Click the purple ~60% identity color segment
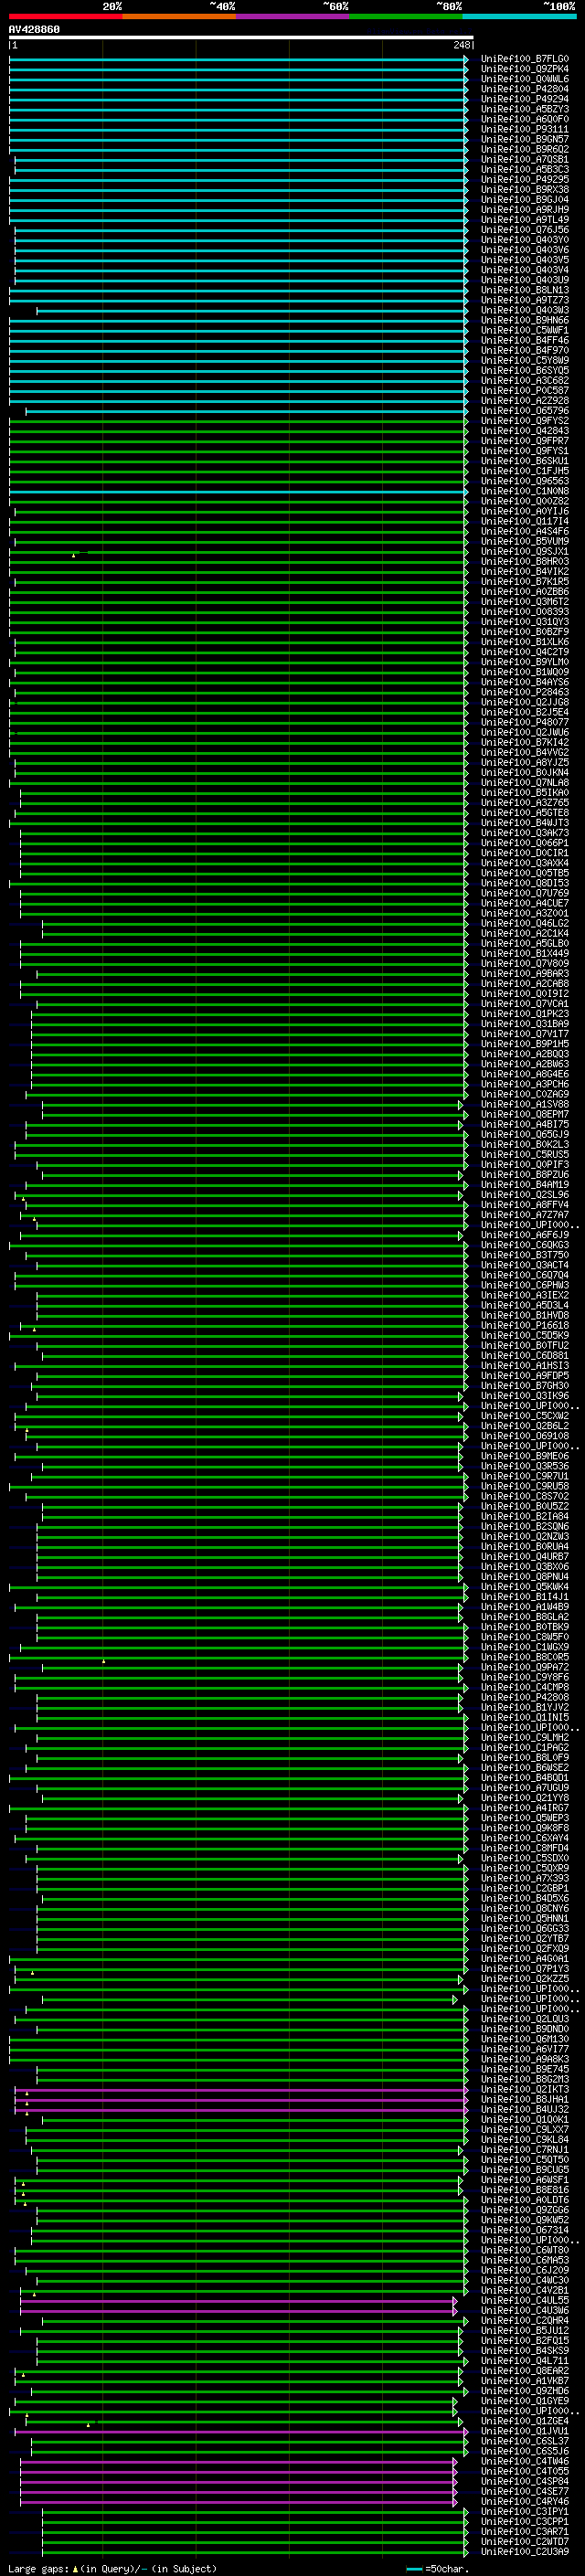 (x=292, y=16)
